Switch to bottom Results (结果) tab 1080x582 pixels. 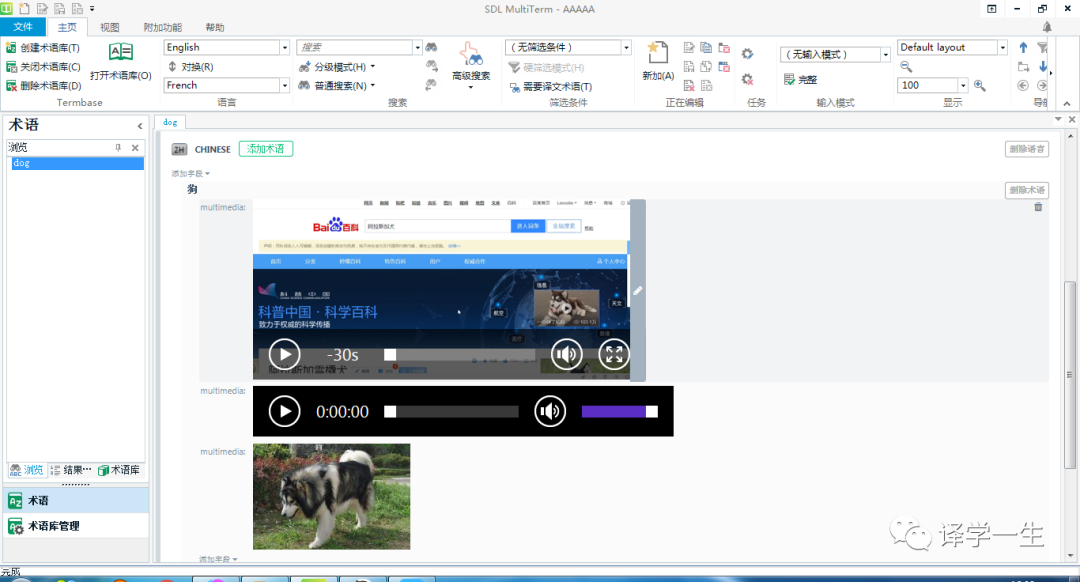tap(71, 470)
